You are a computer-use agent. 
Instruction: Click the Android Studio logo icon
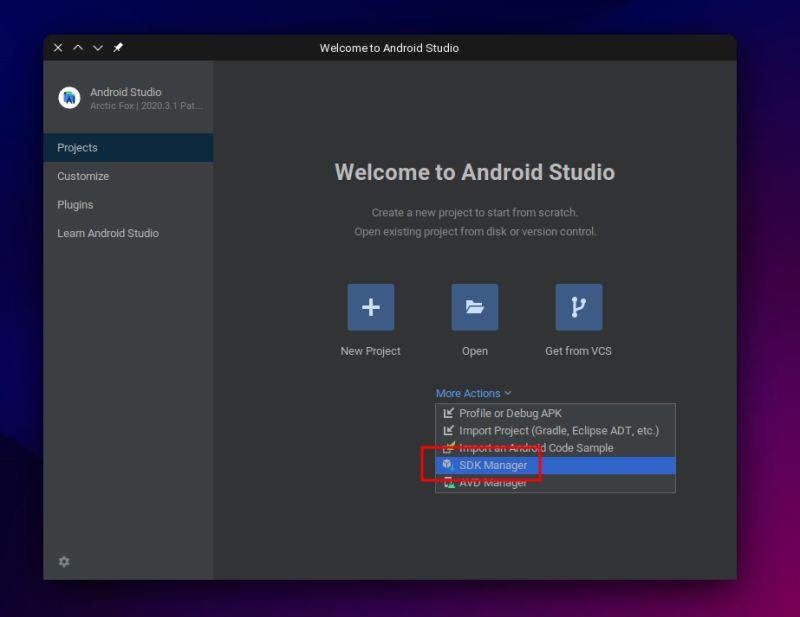point(69,97)
